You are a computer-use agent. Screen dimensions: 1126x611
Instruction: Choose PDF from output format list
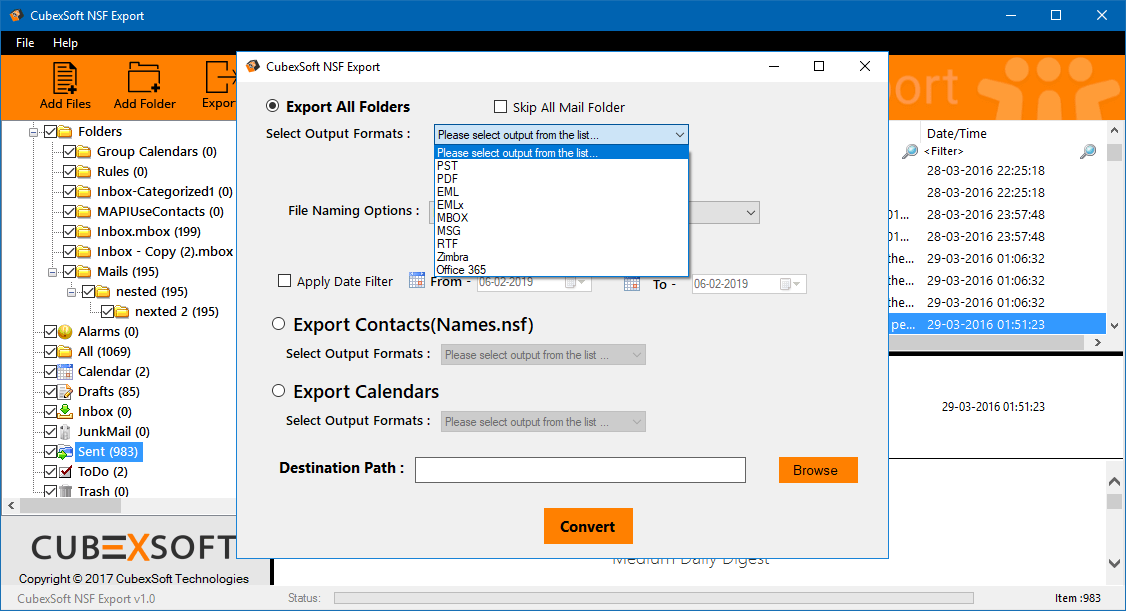(561, 179)
